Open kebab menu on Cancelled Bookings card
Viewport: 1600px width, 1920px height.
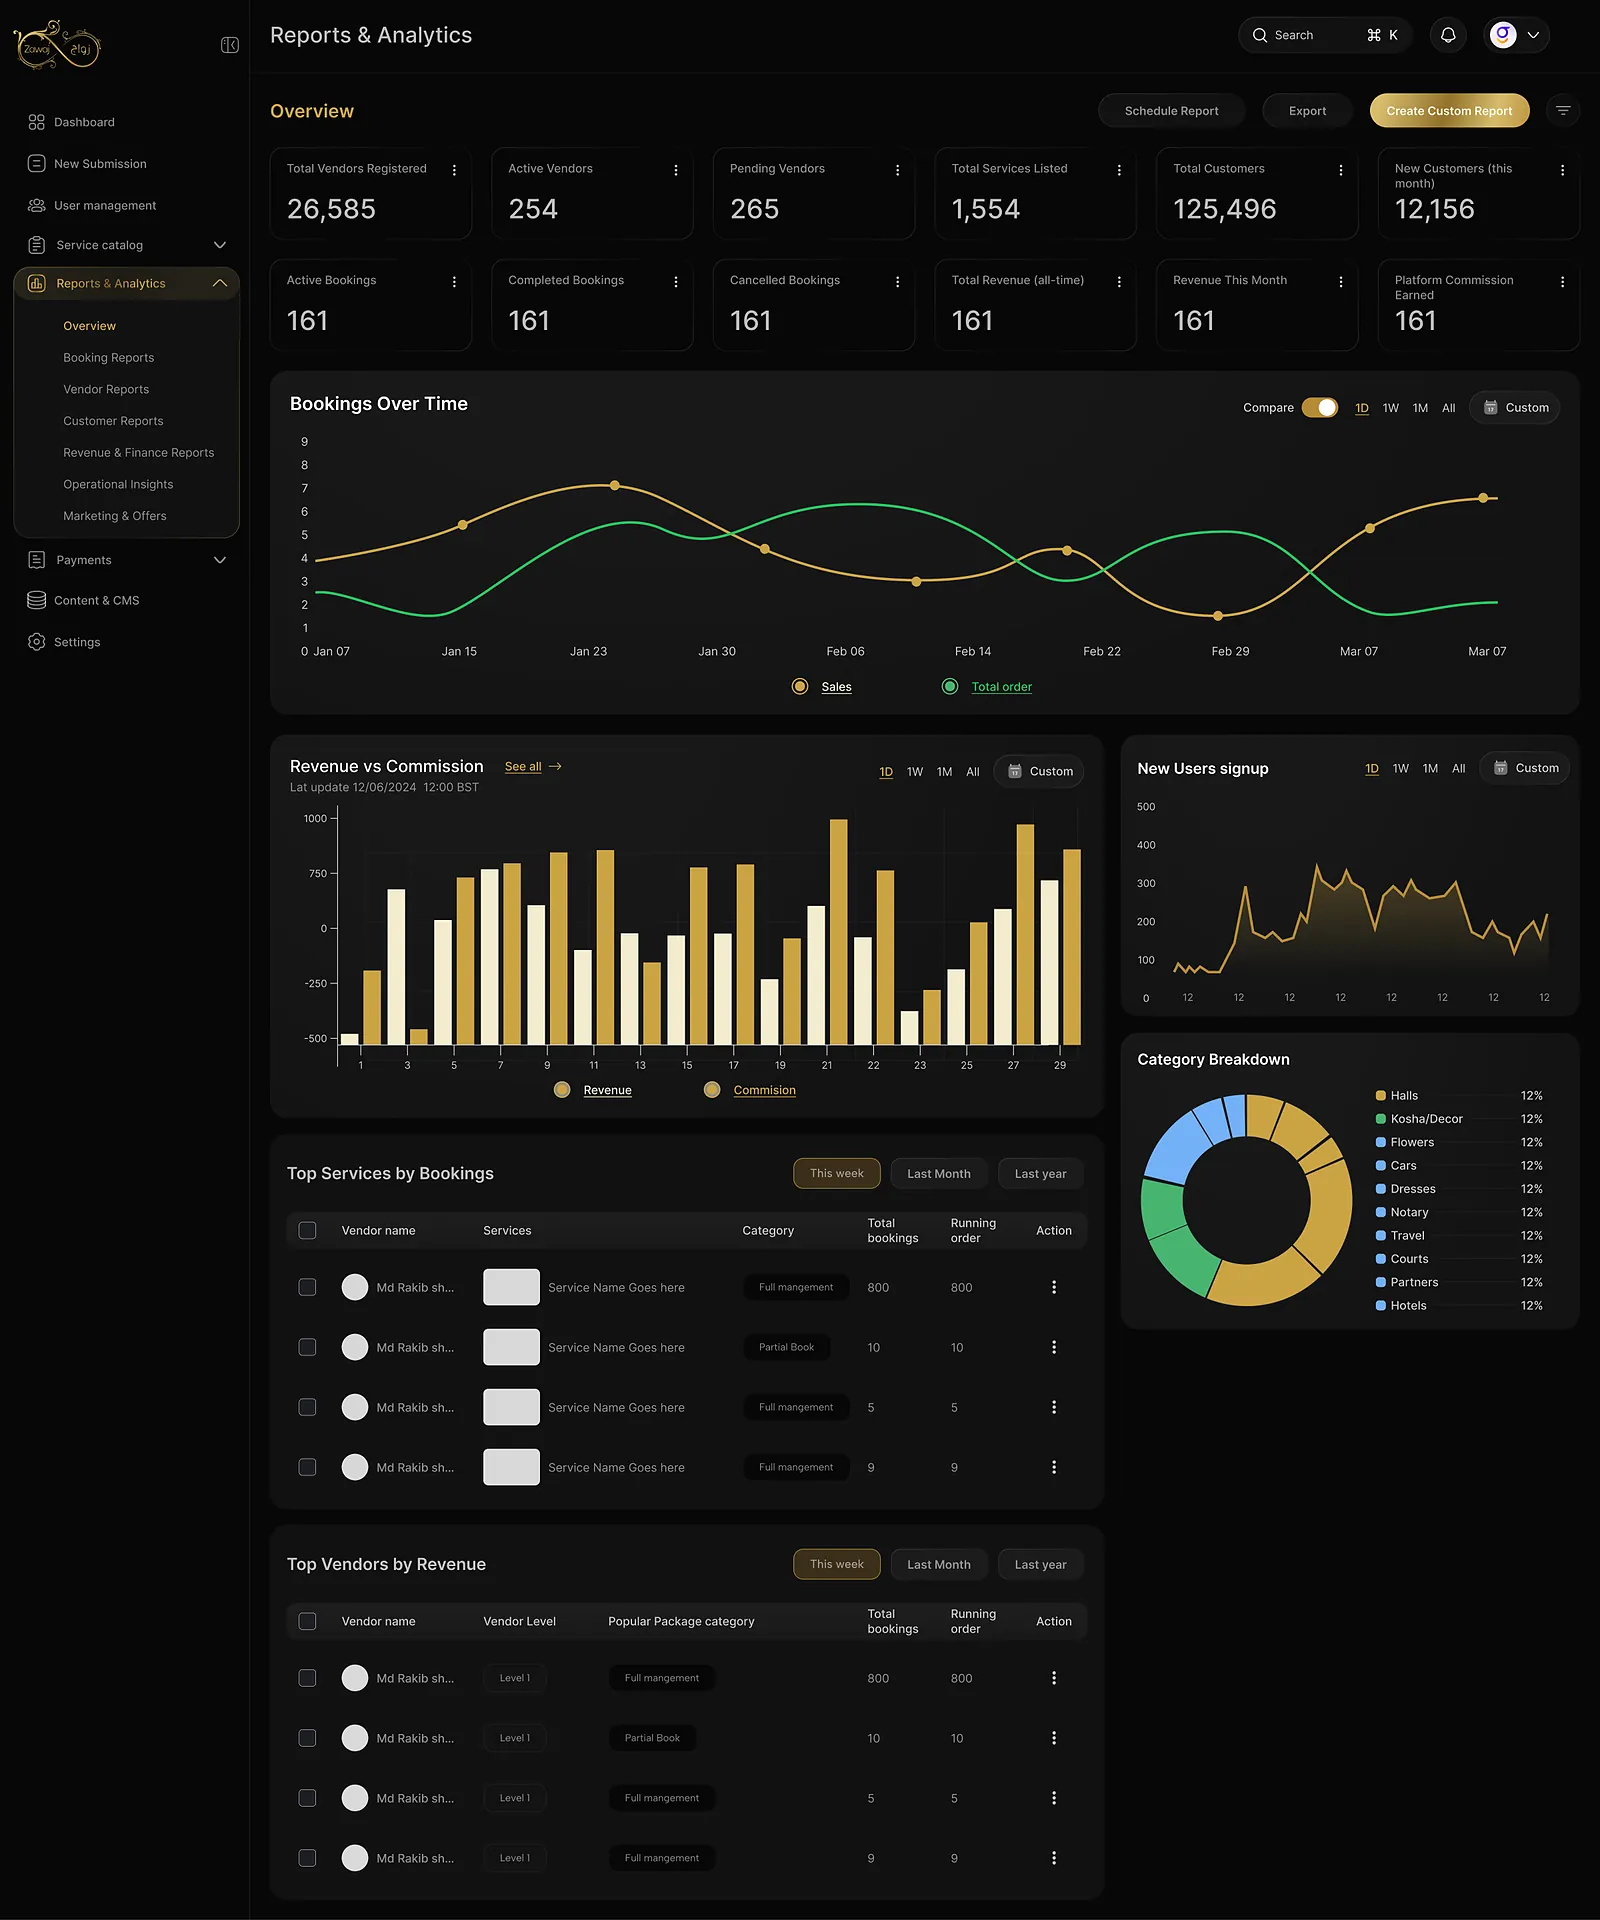pos(898,282)
